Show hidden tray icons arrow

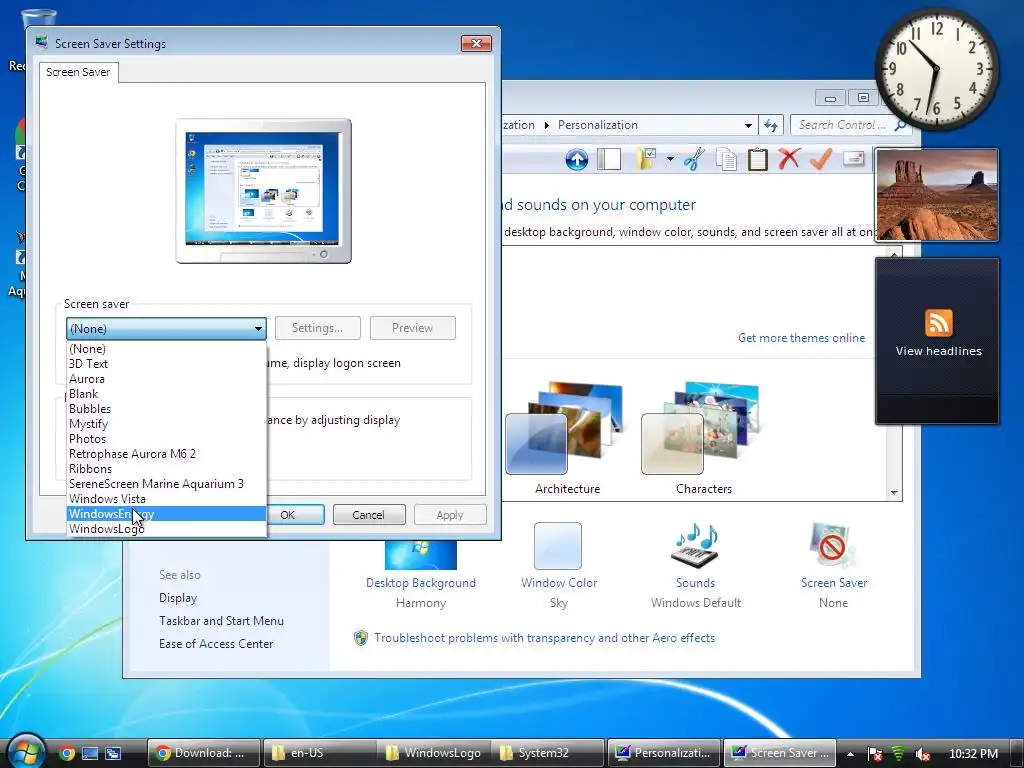(x=850, y=754)
